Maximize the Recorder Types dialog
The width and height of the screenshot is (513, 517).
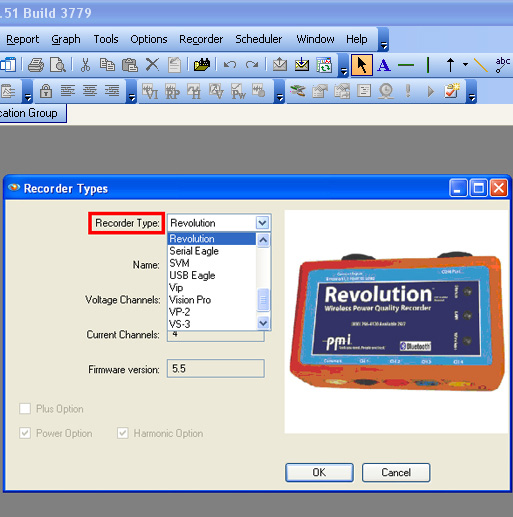[x=478, y=188]
